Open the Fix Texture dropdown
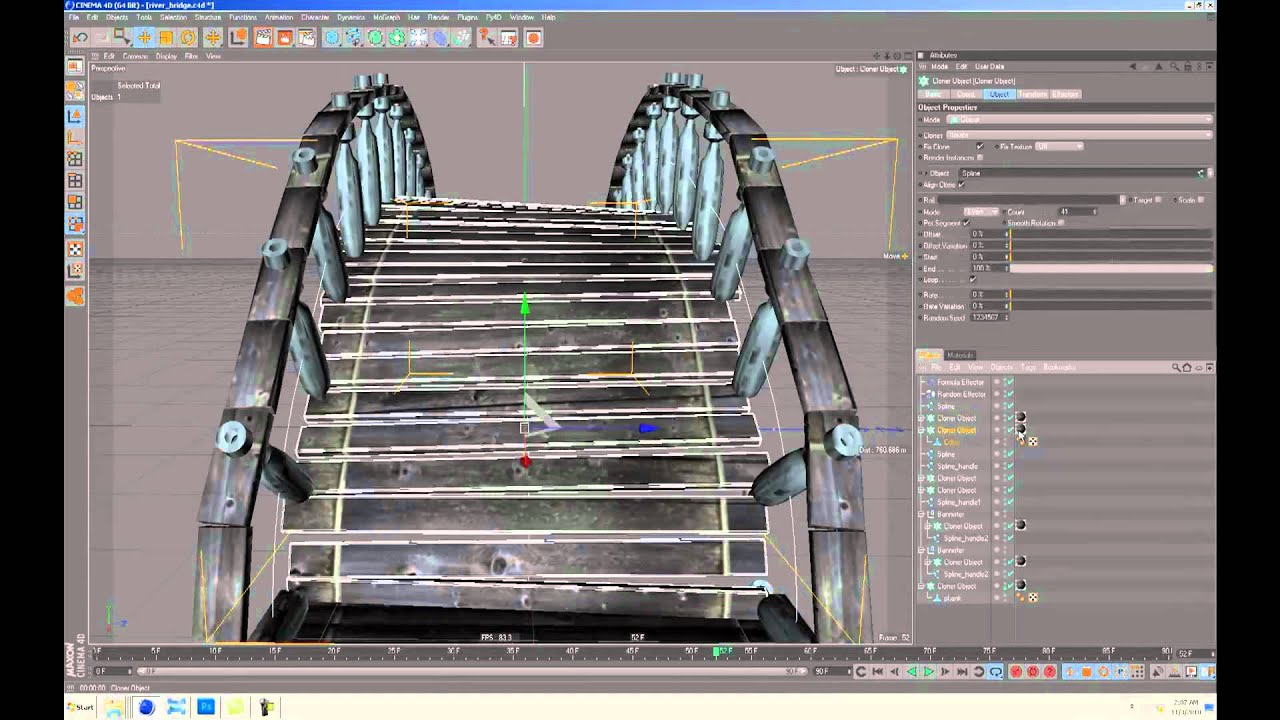 (1059, 146)
